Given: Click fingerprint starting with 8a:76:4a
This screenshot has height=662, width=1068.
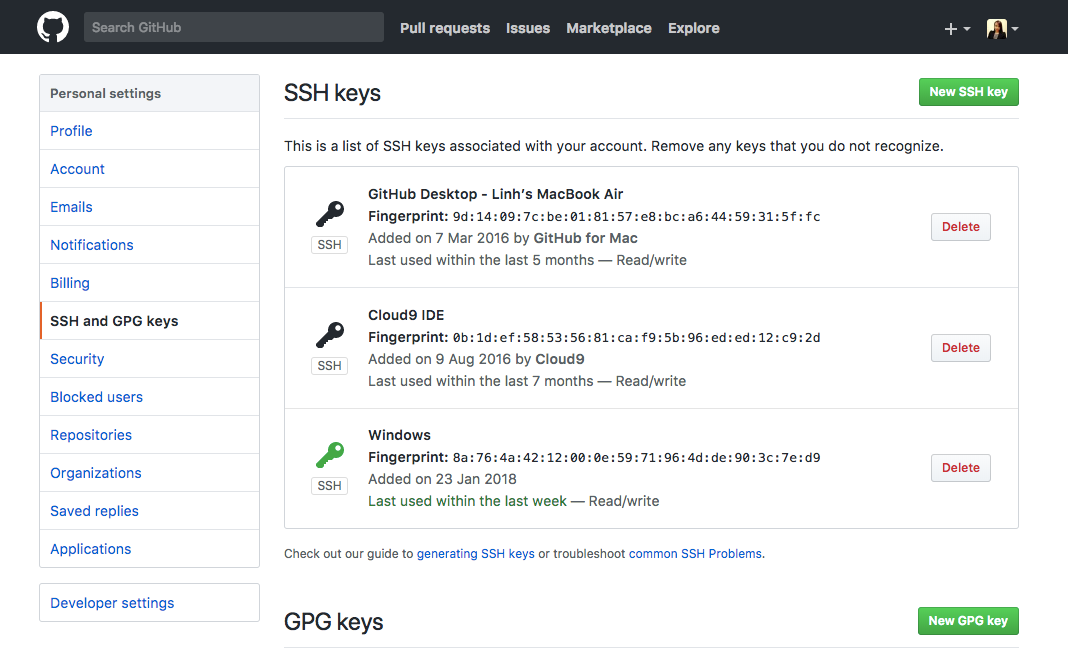Looking at the screenshot, I should tap(636, 458).
